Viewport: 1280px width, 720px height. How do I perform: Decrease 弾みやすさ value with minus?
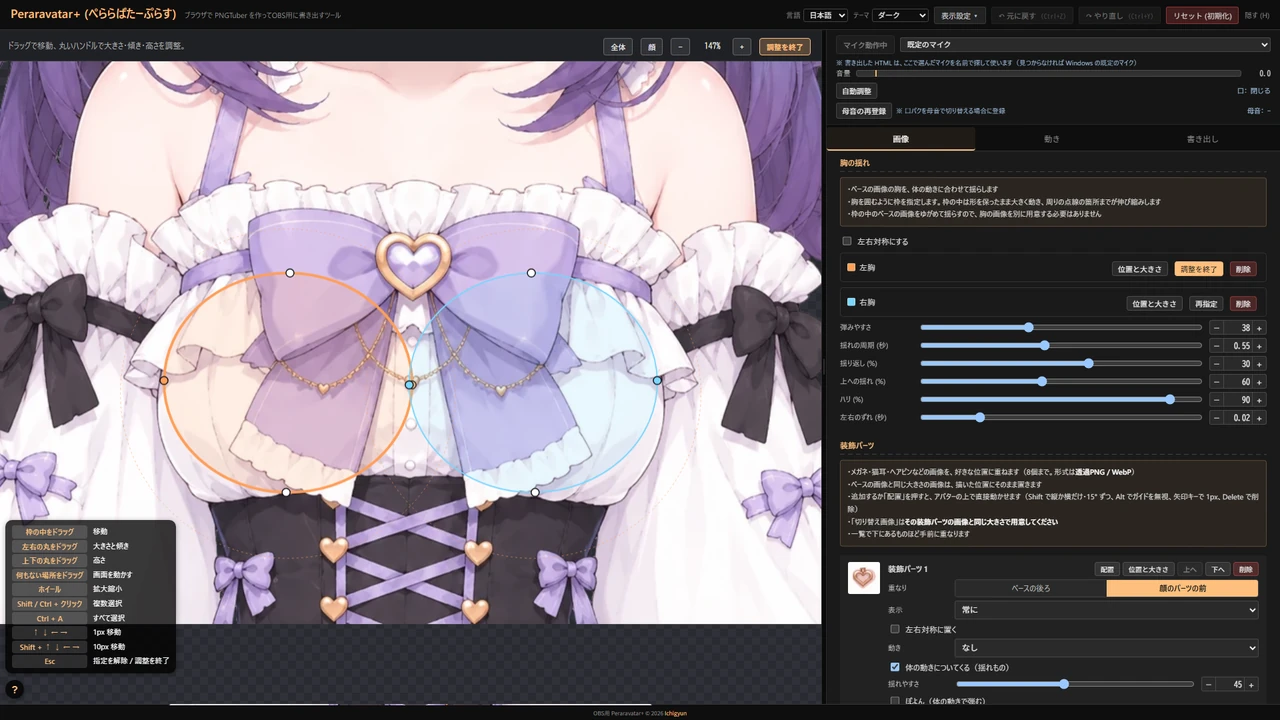(1216, 328)
